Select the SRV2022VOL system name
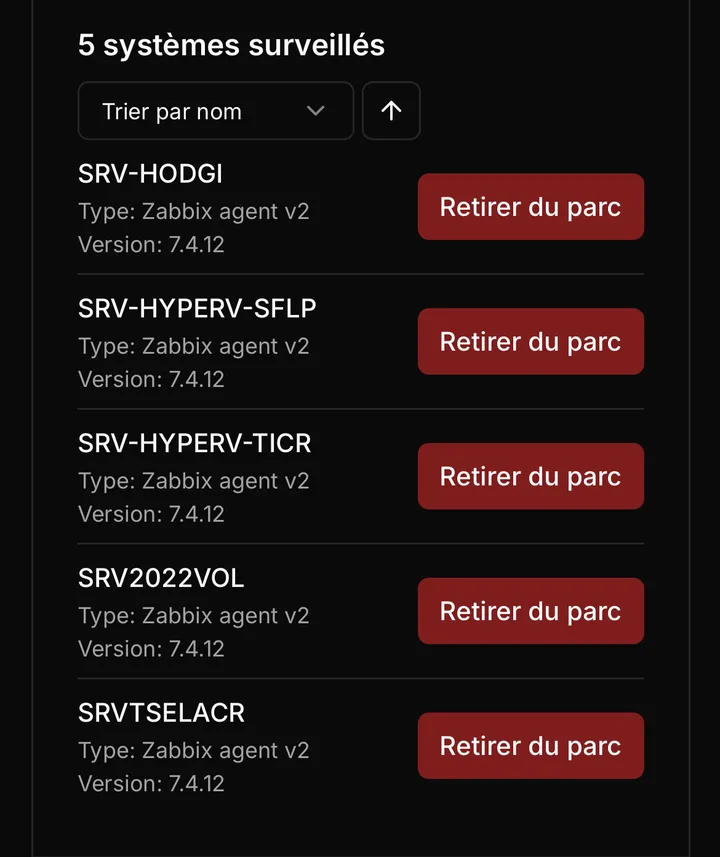Screen dimensions: 720x857 coord(161,578)
